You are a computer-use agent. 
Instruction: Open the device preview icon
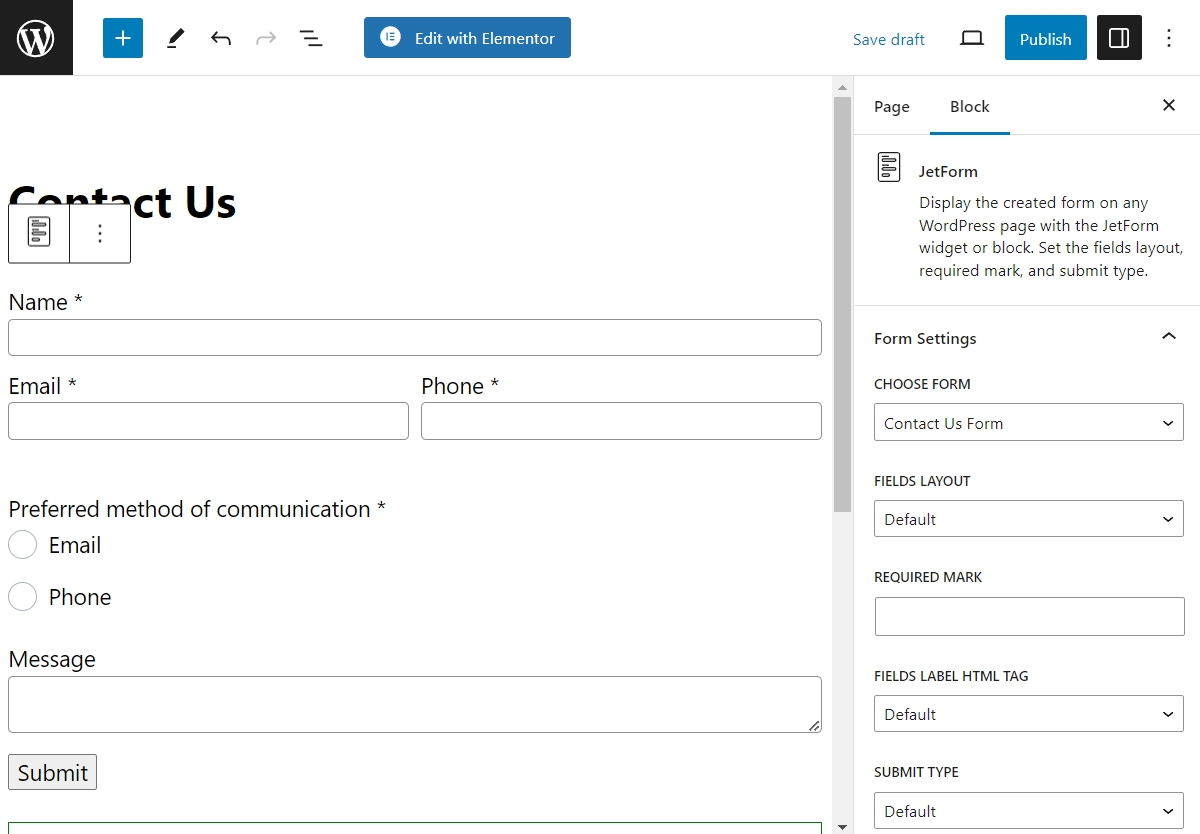971,37
